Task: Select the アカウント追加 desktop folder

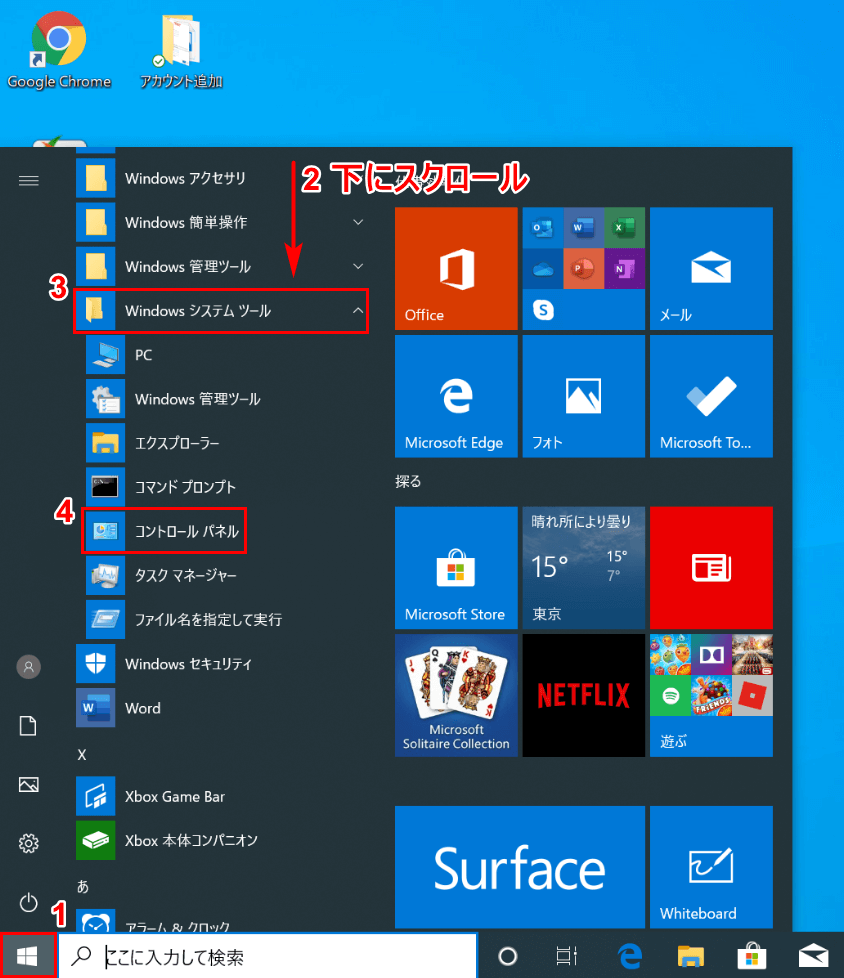Action: tap(181, 52)
